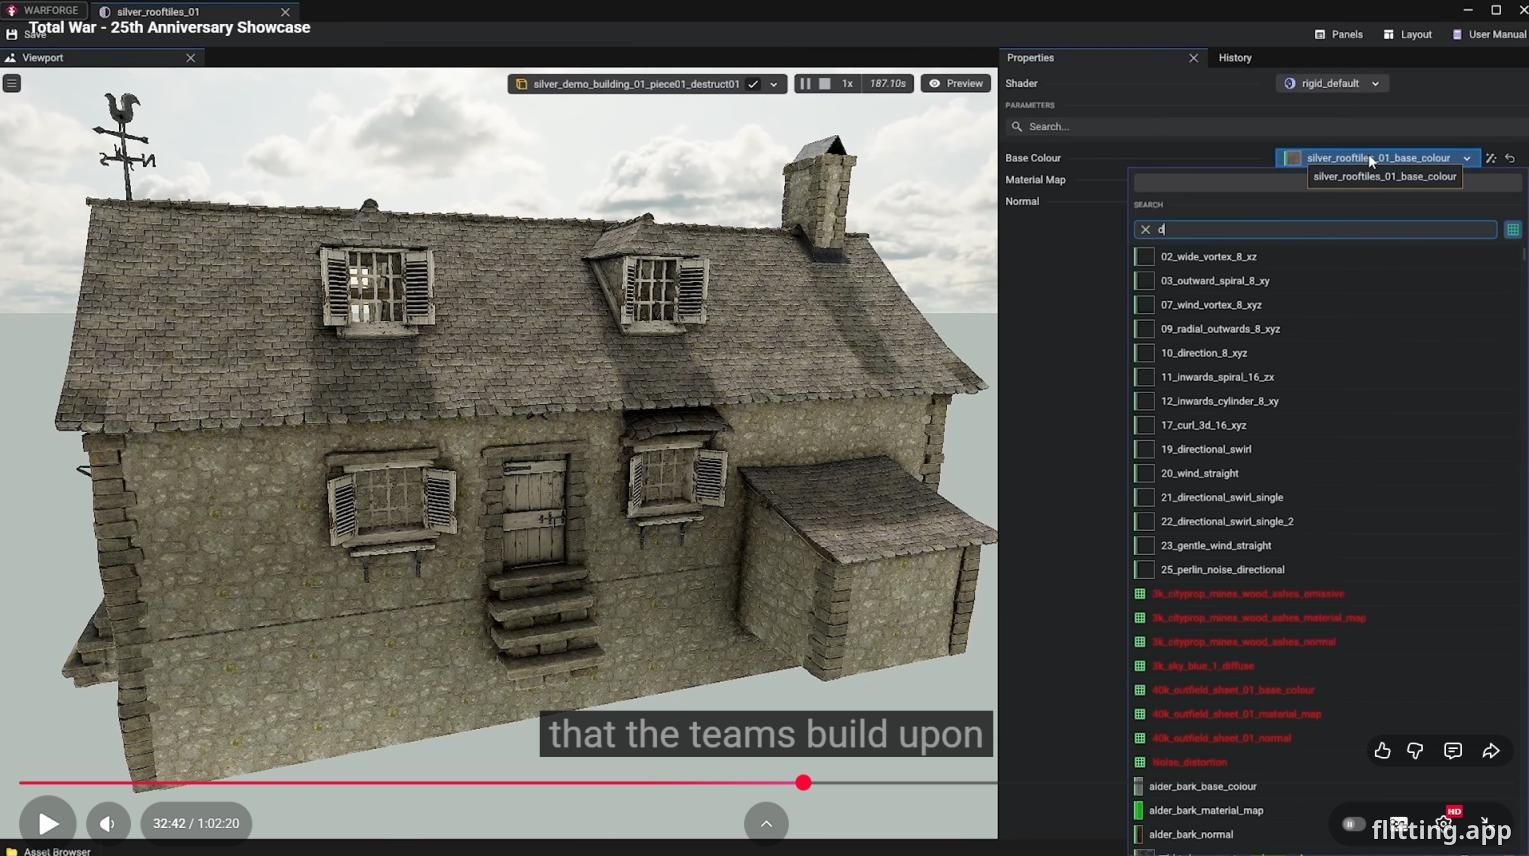
Task: Click the magic wand icon beside Base Colour
Action: (1491, 158)
